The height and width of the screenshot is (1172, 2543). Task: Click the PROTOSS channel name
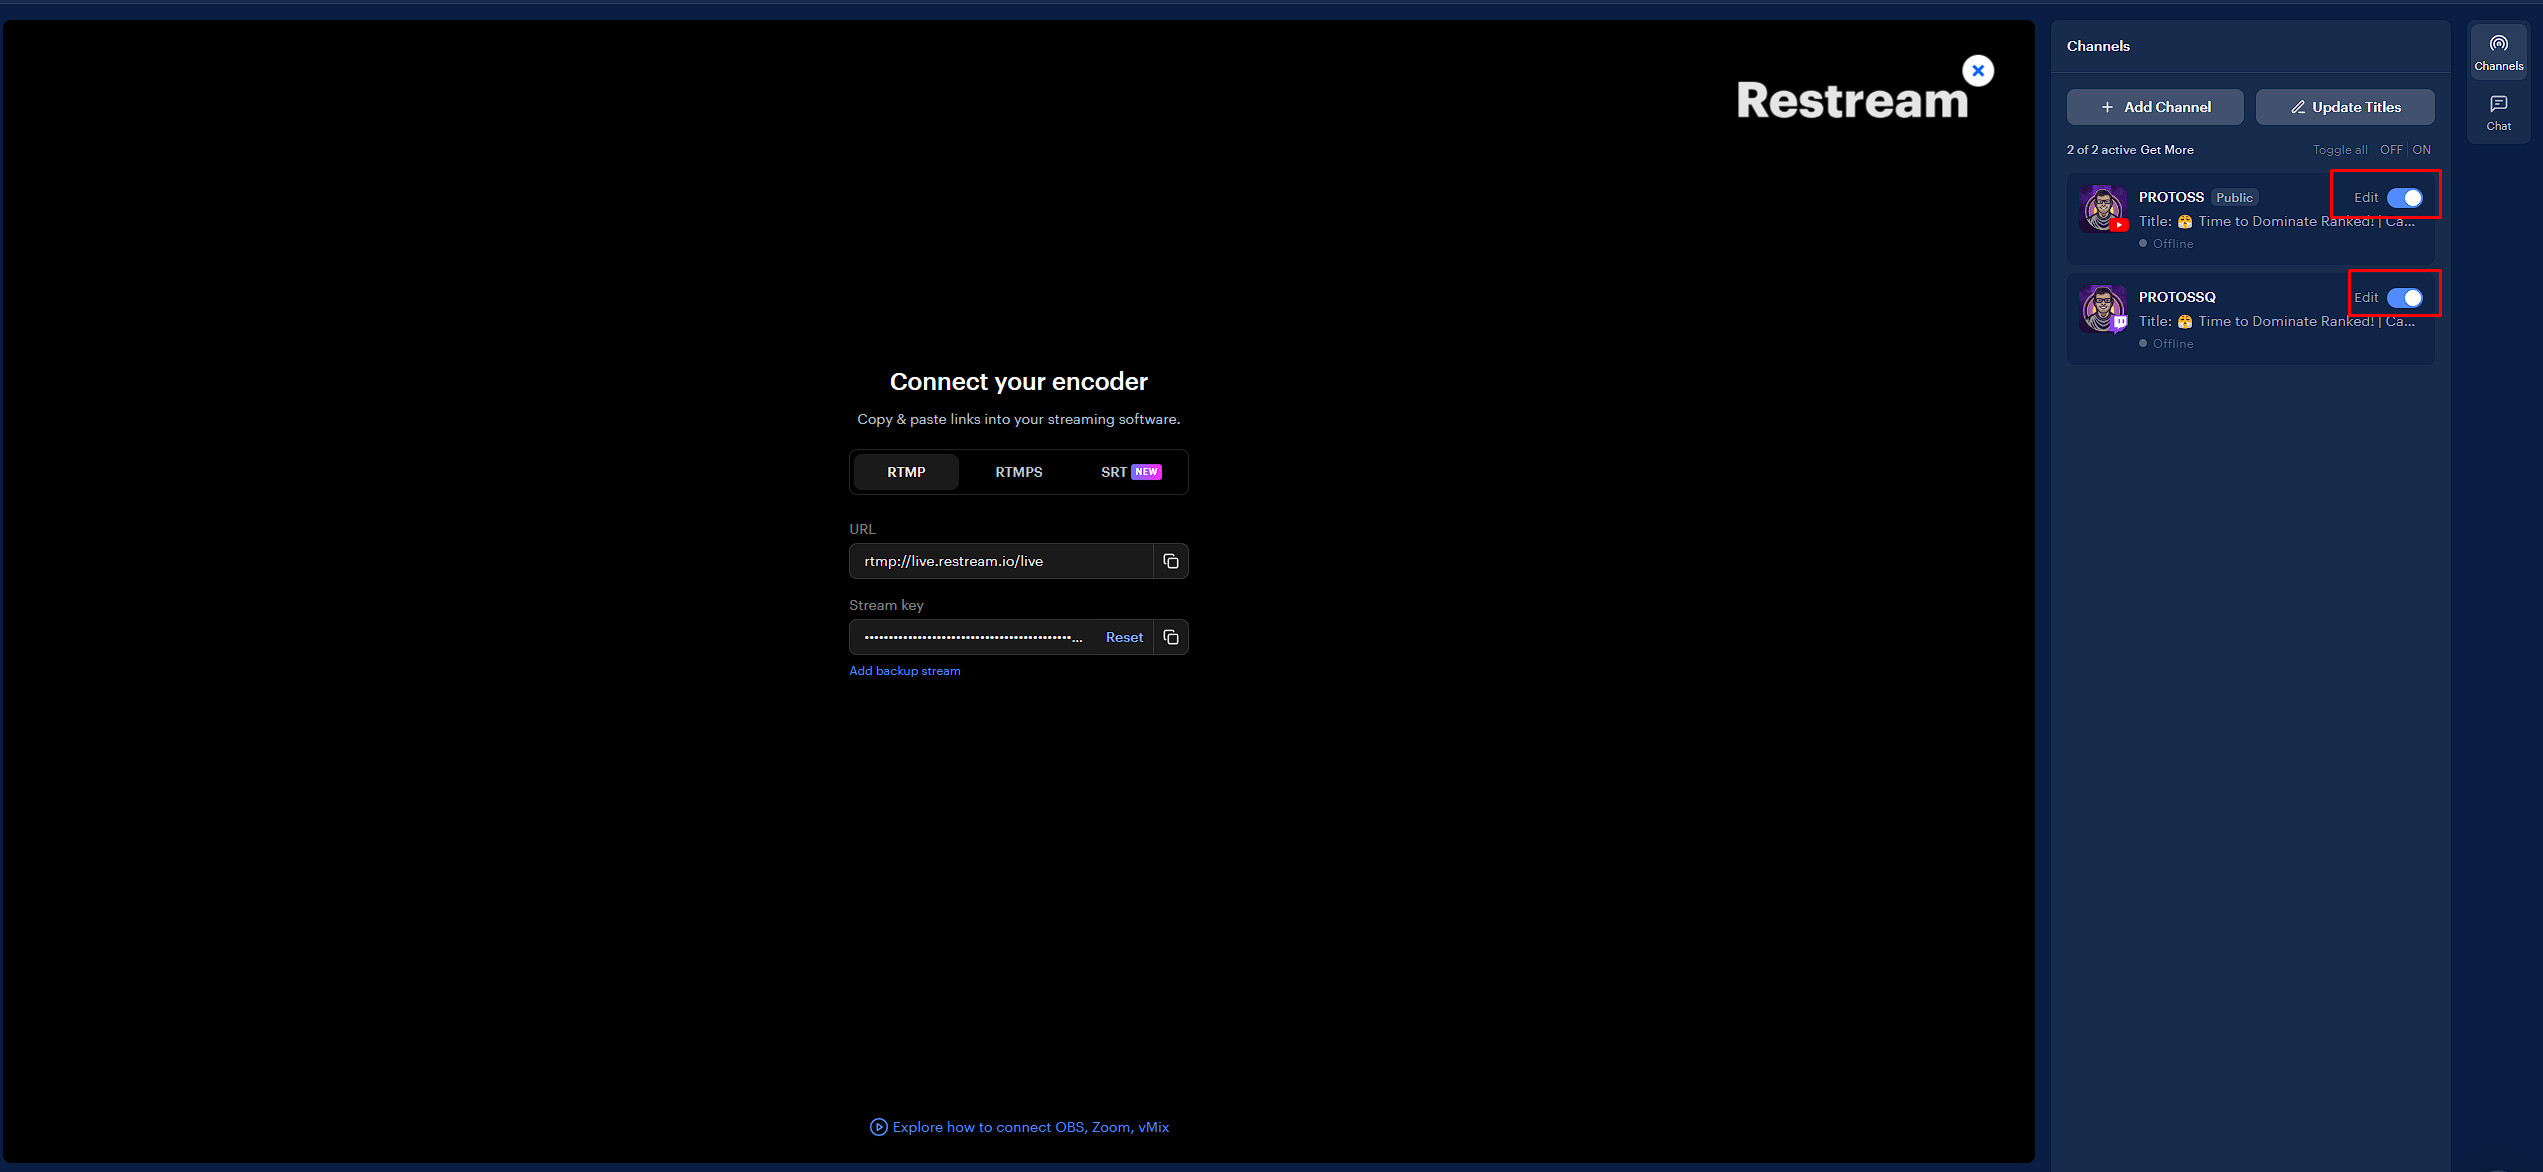(2171, 197)
